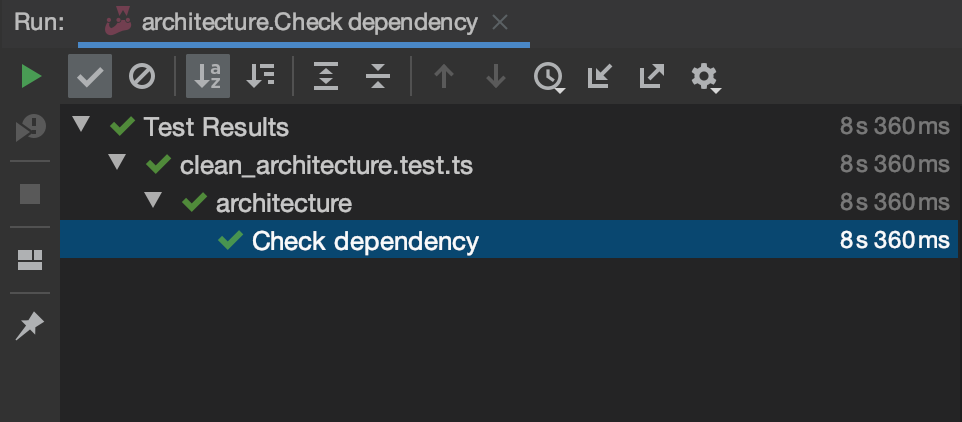Image resolution: width=962 pixels, height=422 pixels.
Task: Select the architecture.Check dependency tab
Action: [304, 23]
